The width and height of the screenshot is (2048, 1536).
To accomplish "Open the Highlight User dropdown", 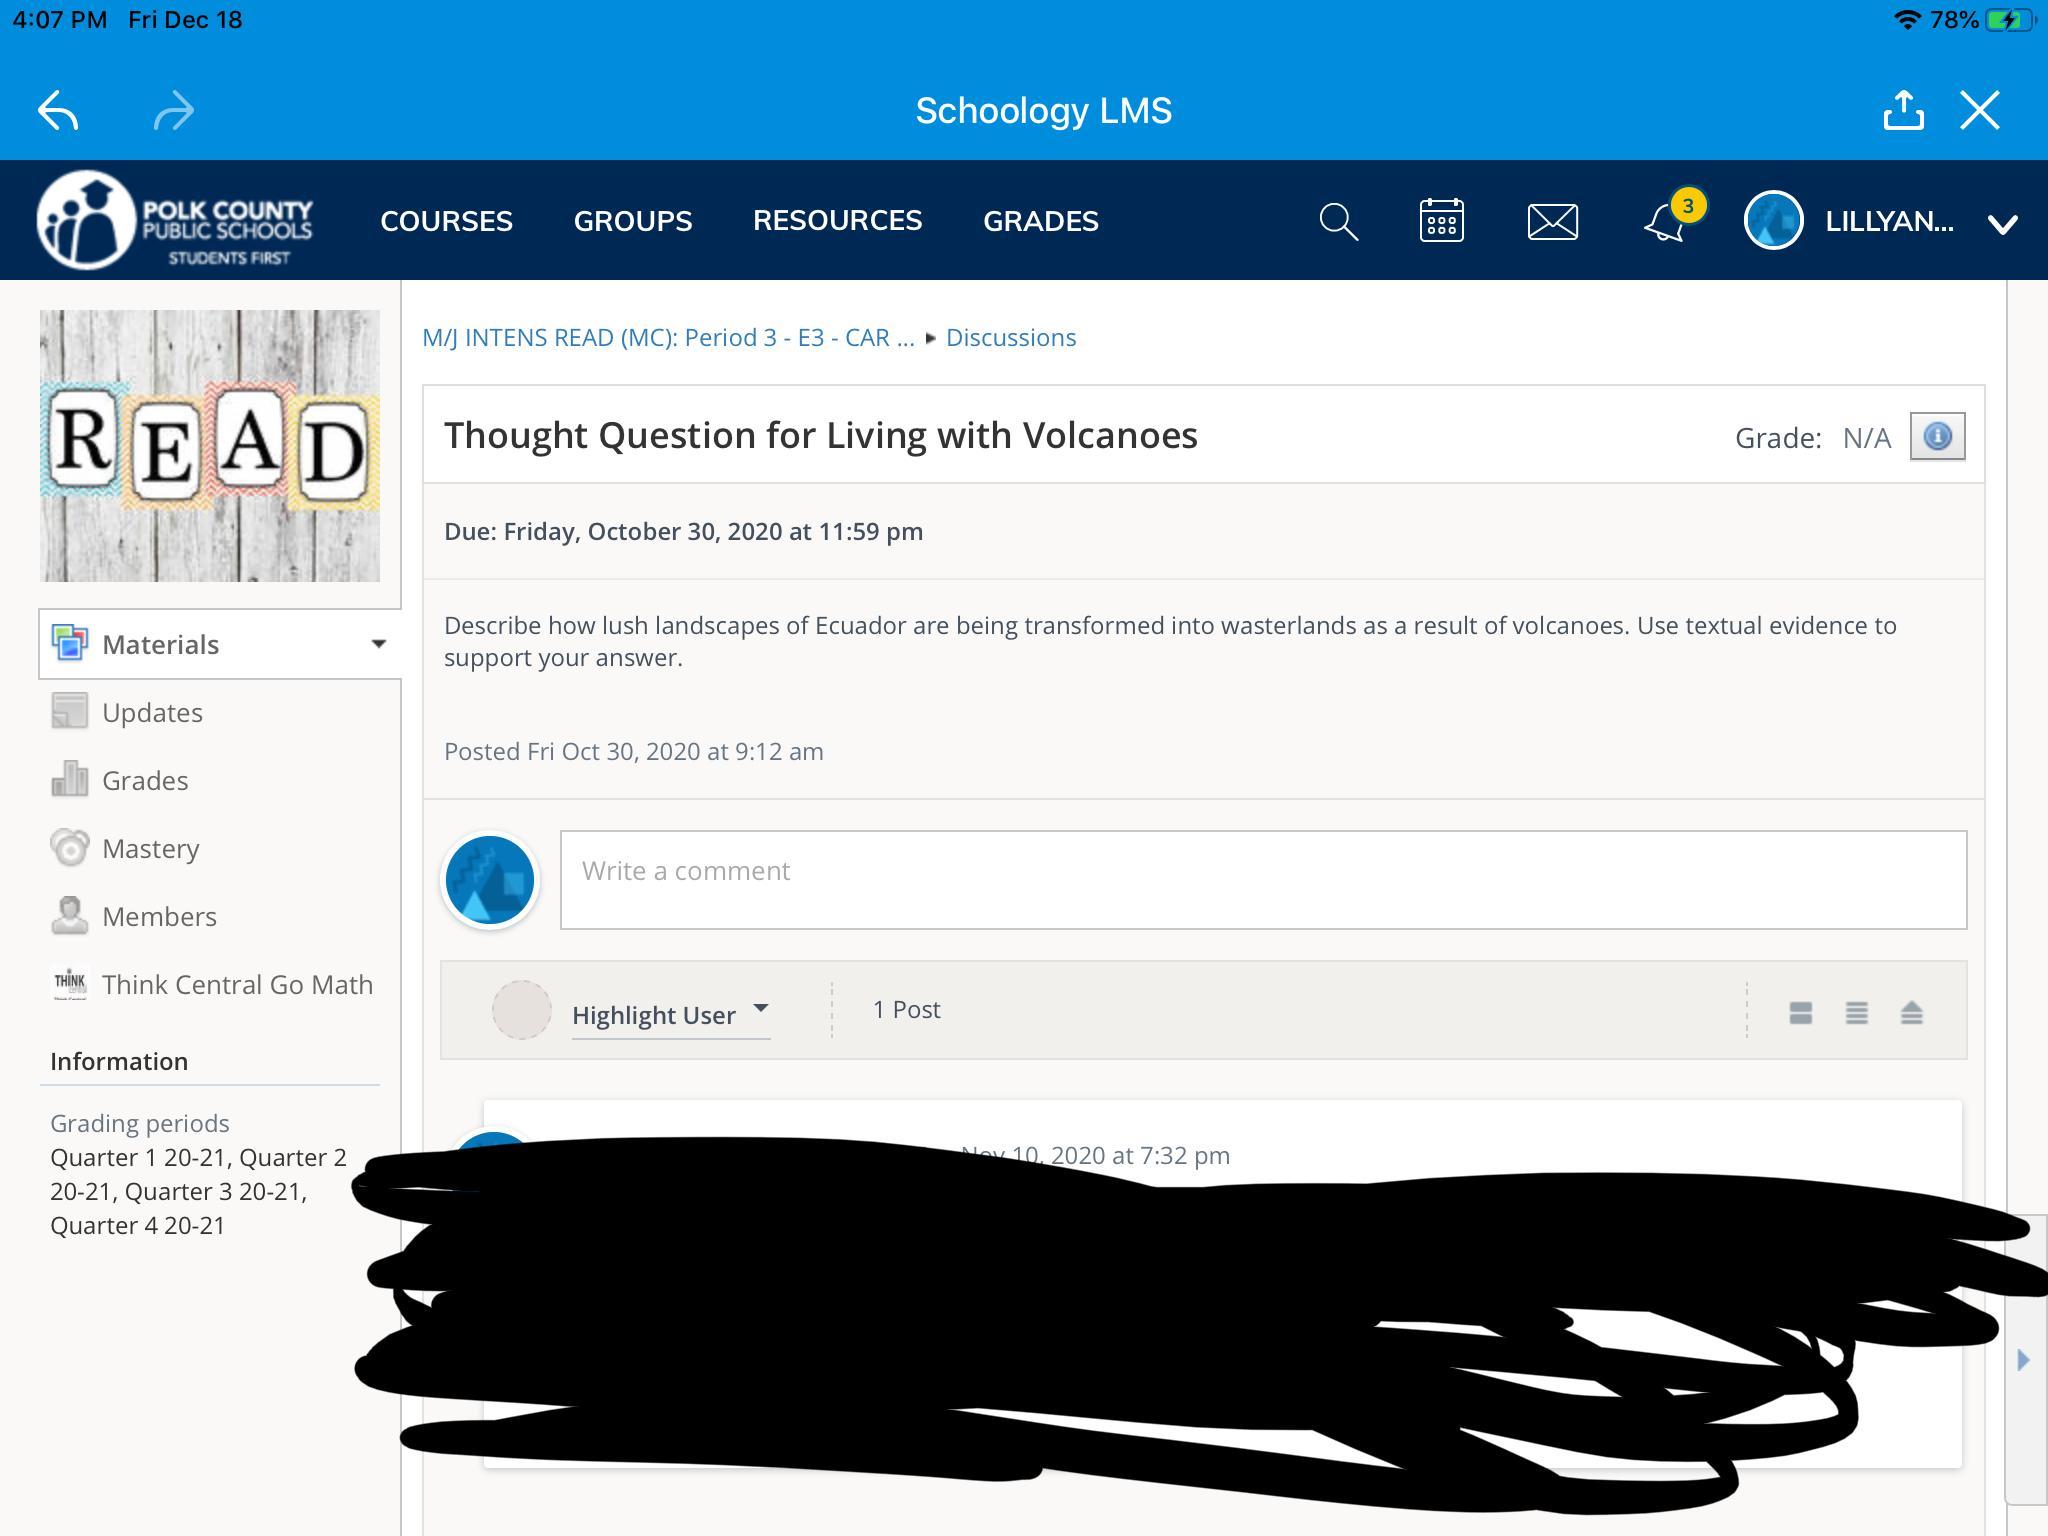I will coord(670,1014).
